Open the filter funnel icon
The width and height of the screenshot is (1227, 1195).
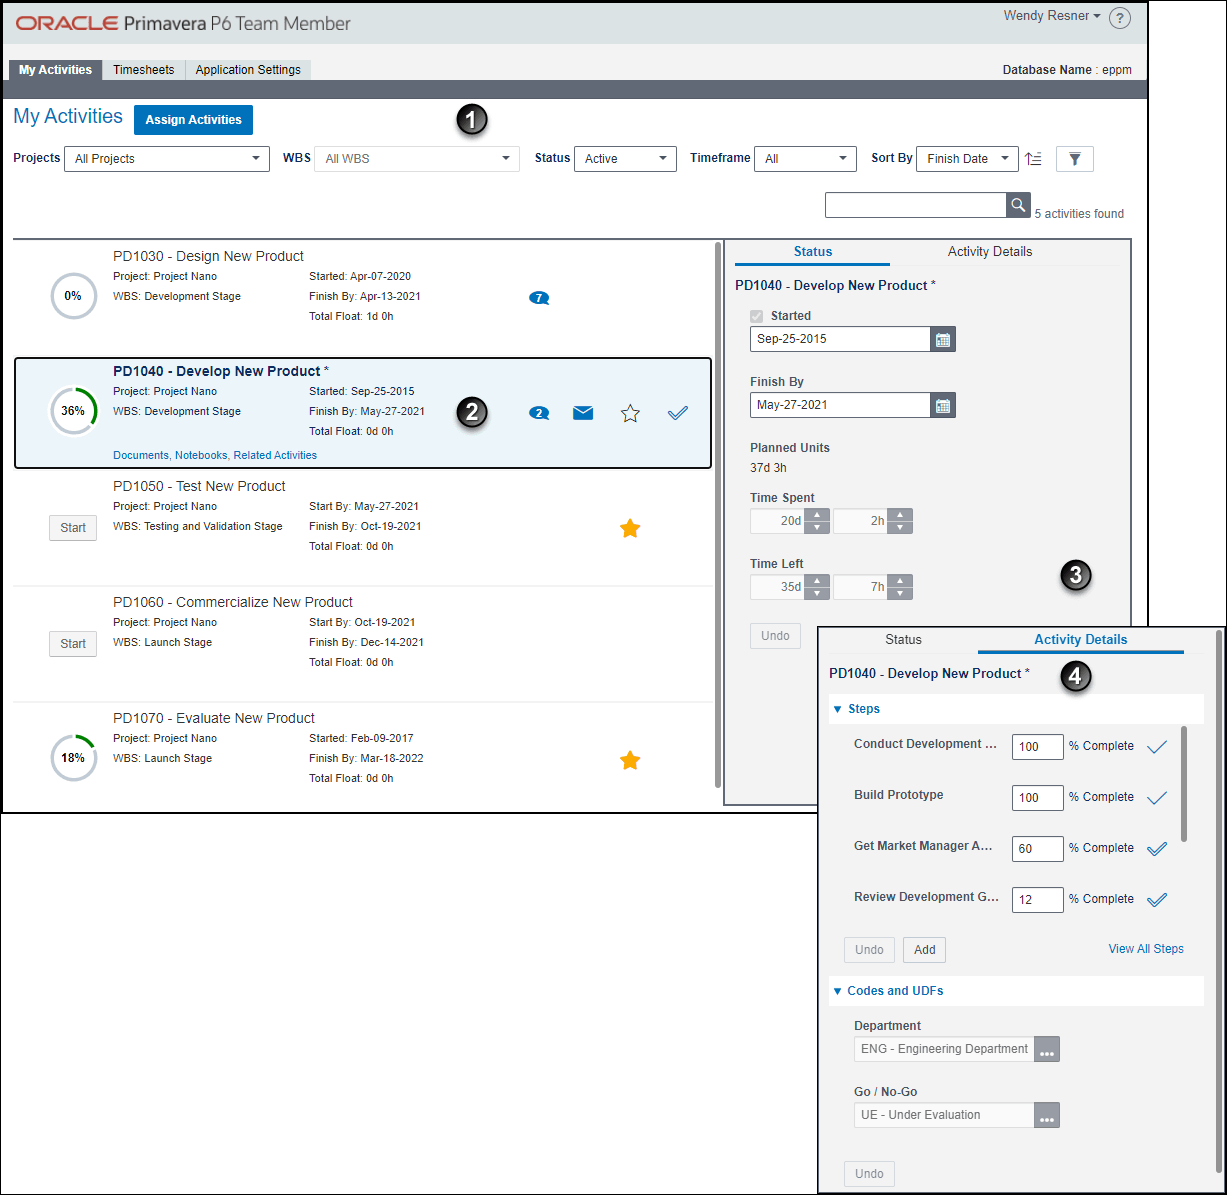(x=1075, y=159)
